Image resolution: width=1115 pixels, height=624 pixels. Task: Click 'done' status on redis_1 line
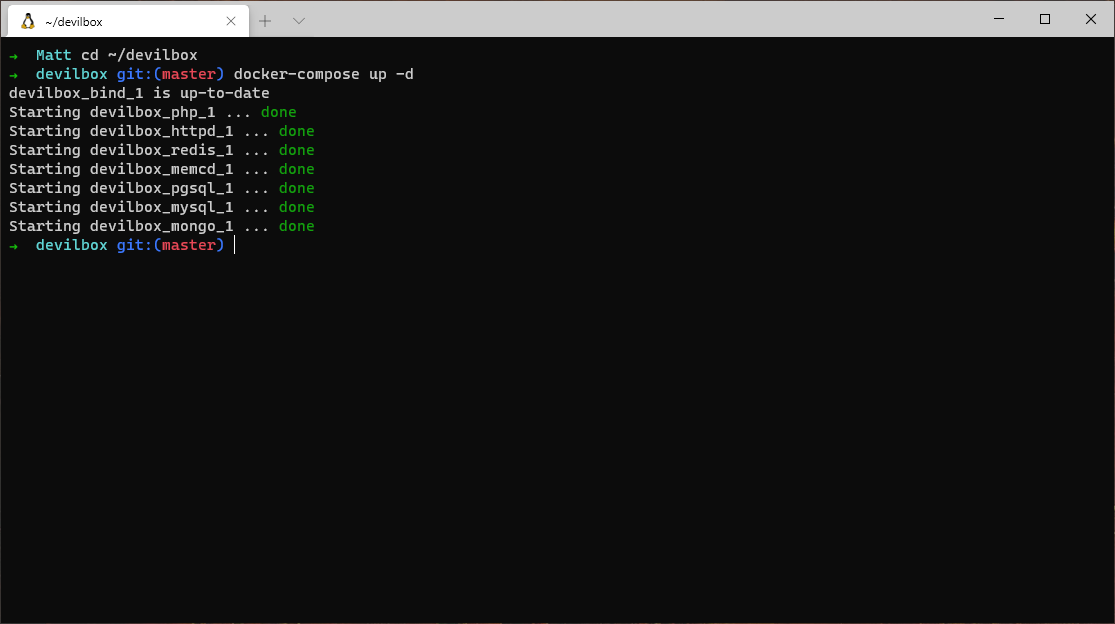[x=297, y=151]
